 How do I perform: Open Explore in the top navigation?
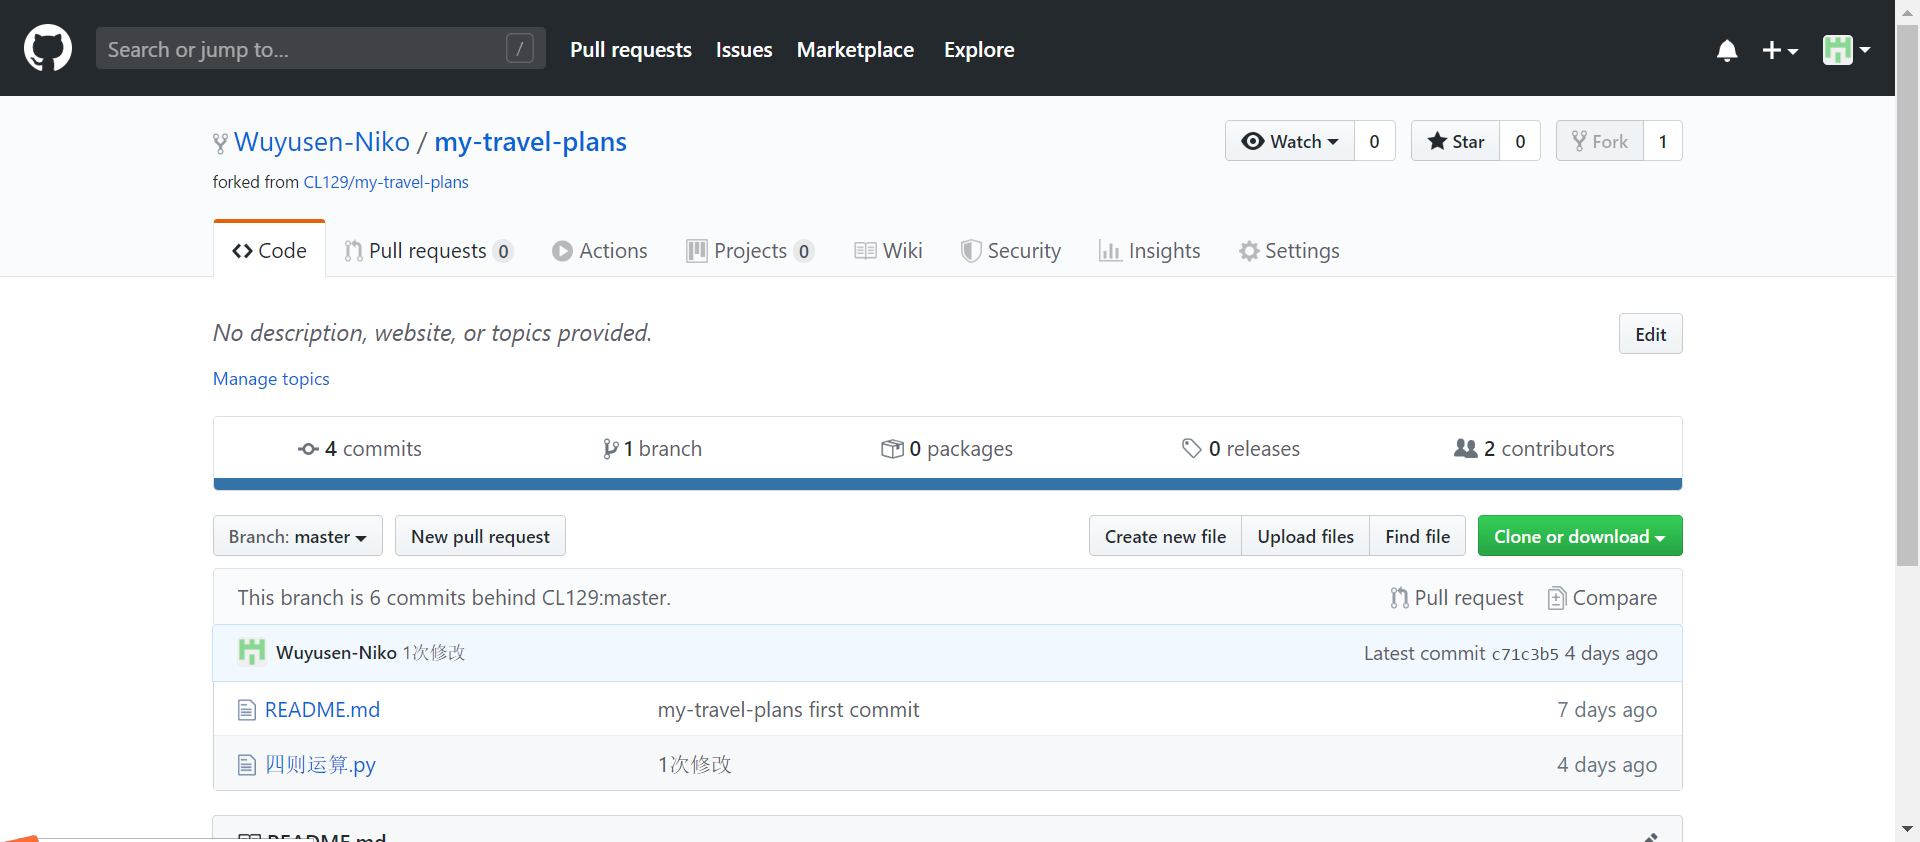pyautogui.click(x=979, y=50)
